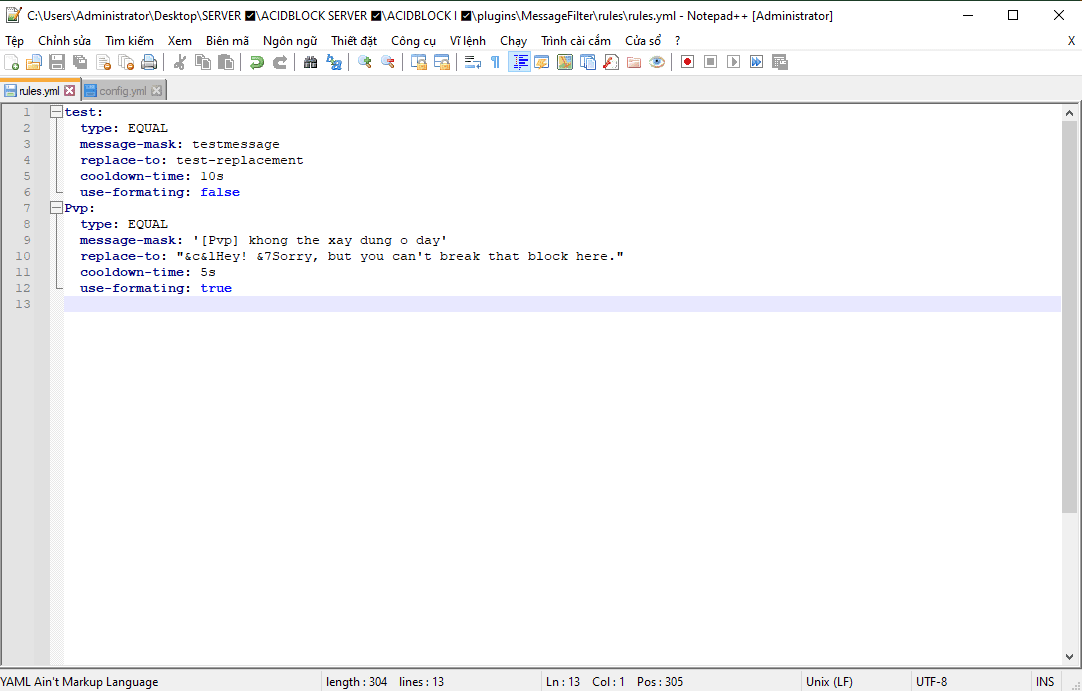Screen dimensions: 1082x691
Task: Click the Save file toolbar icon
Action: (x=57, y=62)
